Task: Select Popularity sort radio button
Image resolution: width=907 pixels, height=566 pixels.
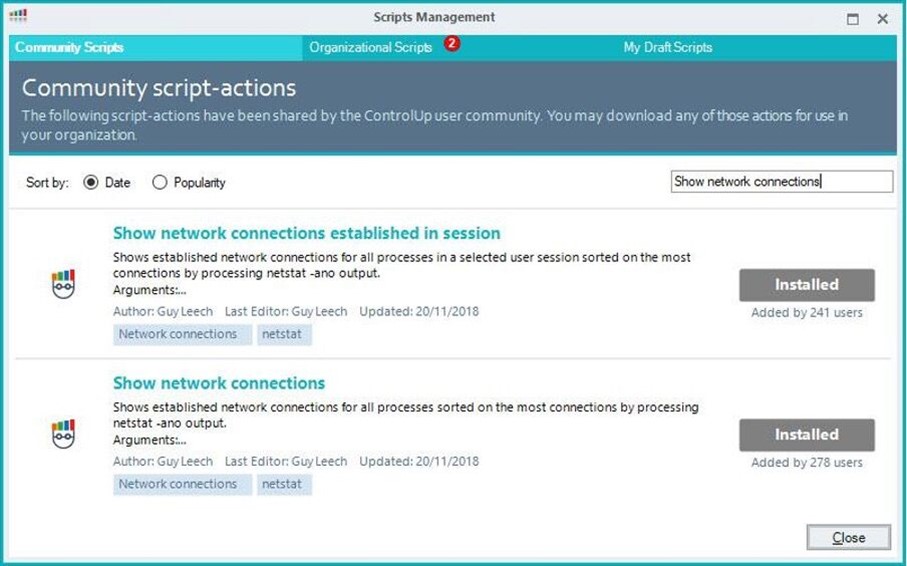Action: click(x=159, y=182)
